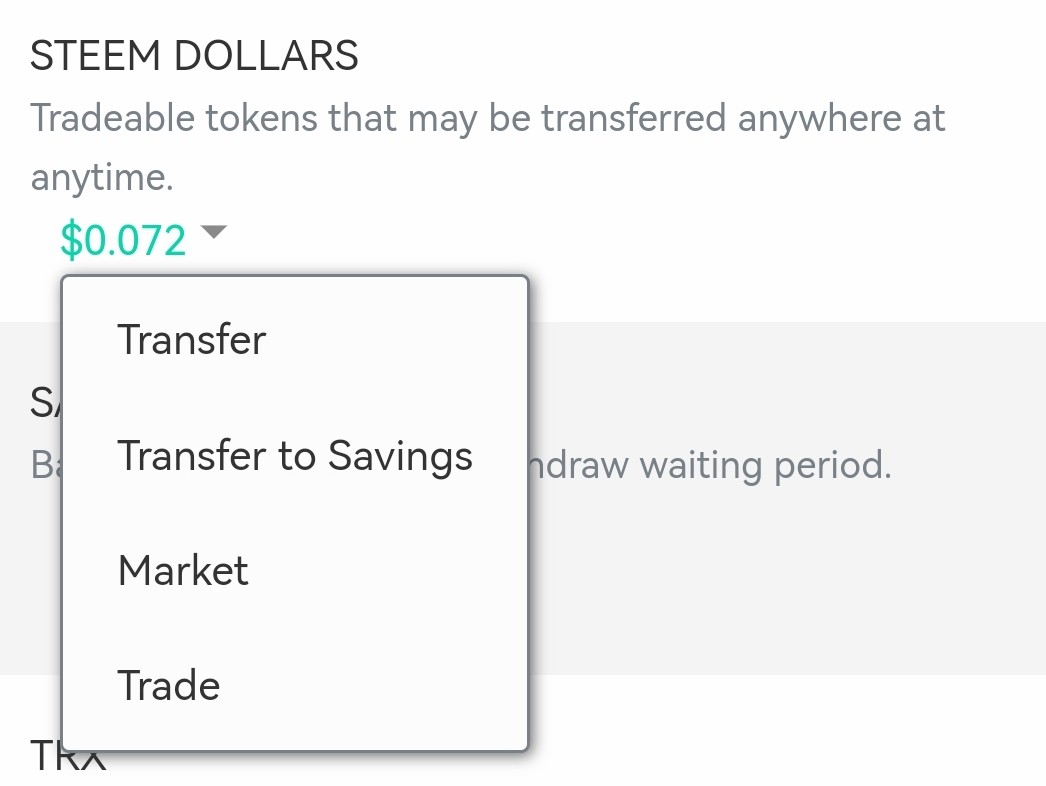Select the Trade menu entry
This screenshot has height=786, width=1046.
[168, 686]
